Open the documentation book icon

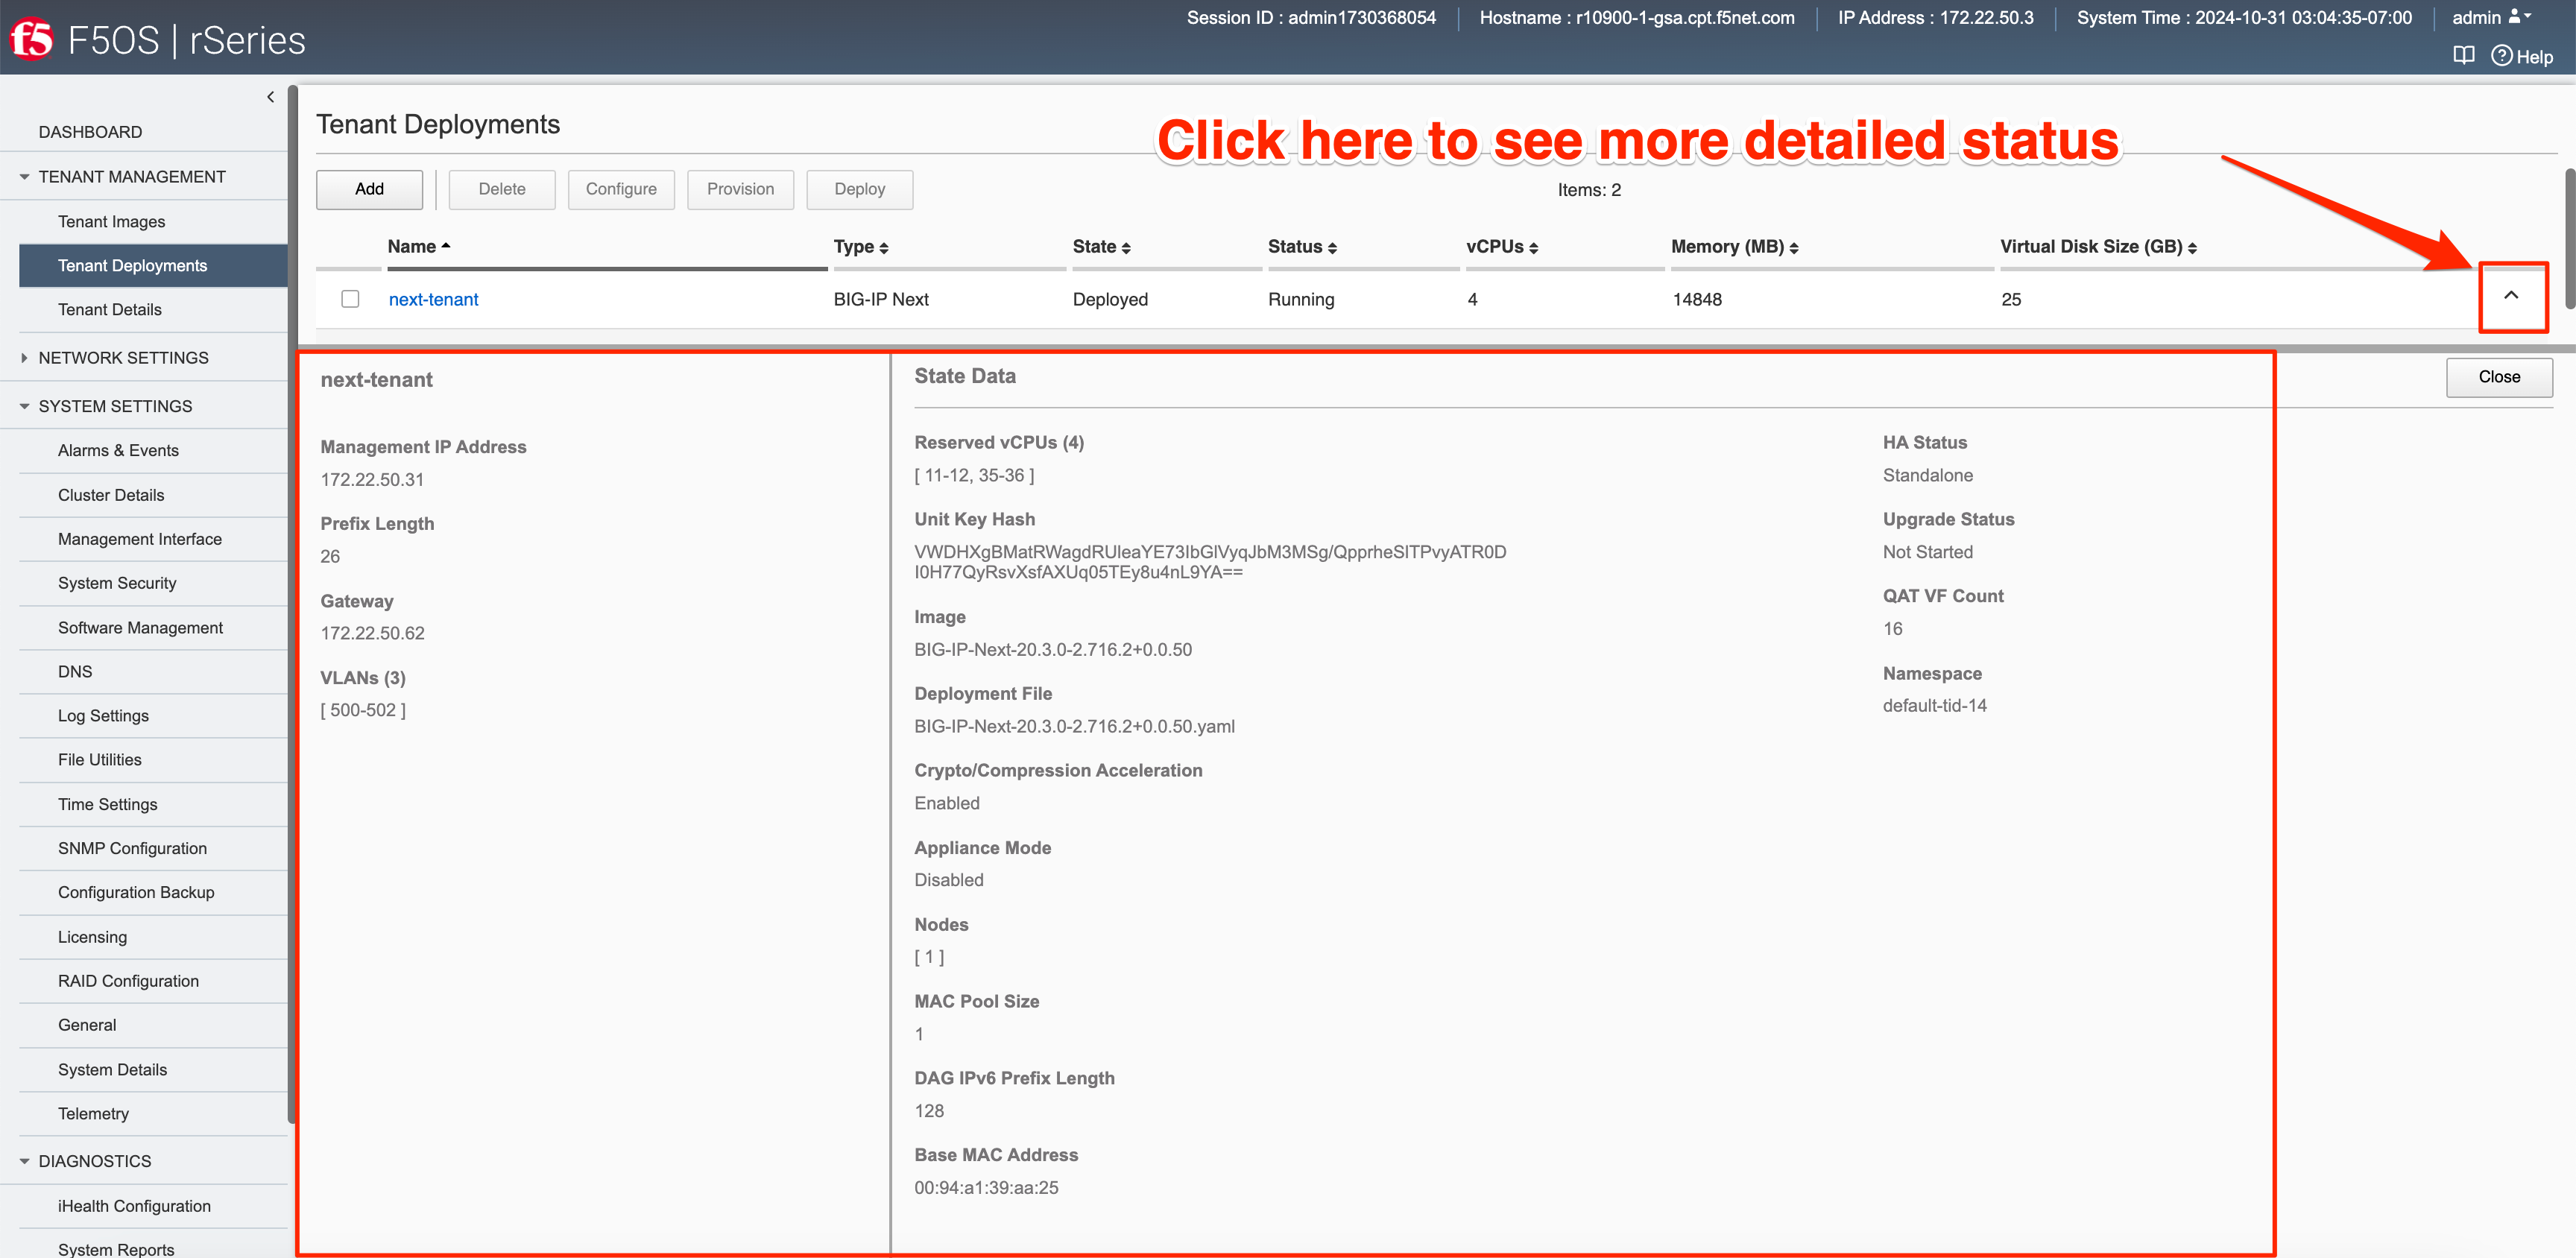pos(2464,56)
